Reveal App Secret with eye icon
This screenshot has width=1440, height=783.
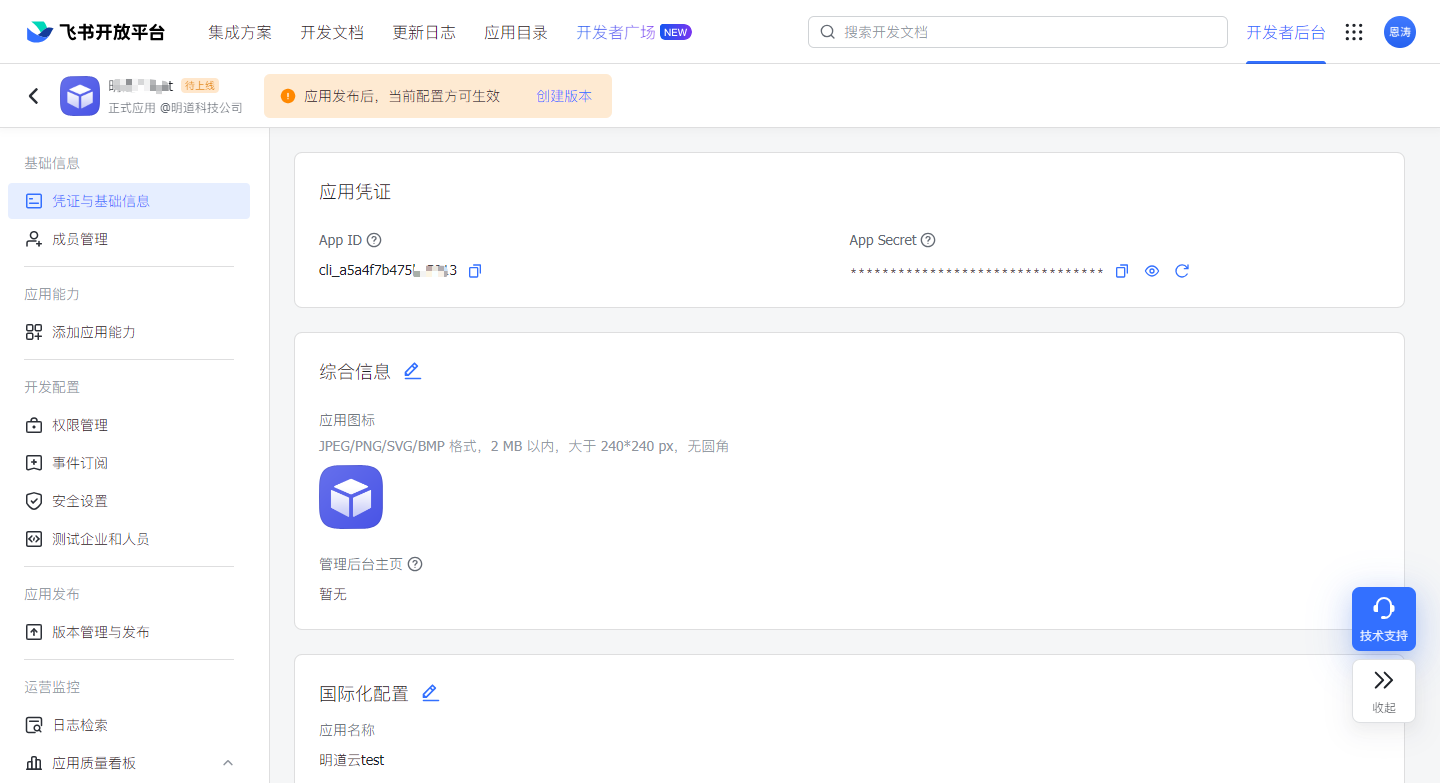point(1152,271)
